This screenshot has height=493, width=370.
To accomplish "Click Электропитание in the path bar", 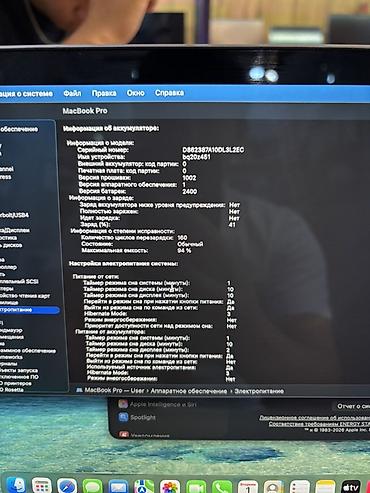I will 259,391.
